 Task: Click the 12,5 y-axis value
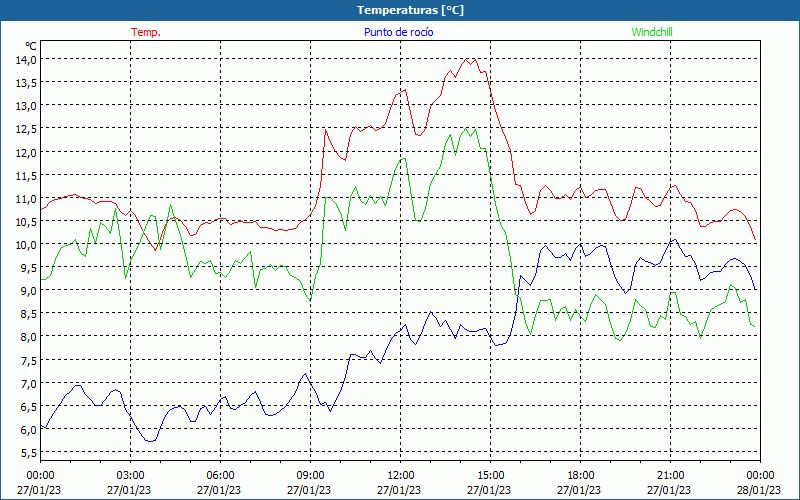tap(26, 129)
